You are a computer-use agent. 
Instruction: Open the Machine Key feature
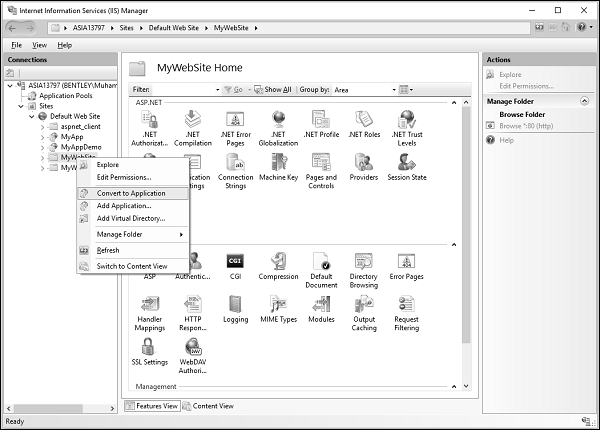(x=278, y=167)
